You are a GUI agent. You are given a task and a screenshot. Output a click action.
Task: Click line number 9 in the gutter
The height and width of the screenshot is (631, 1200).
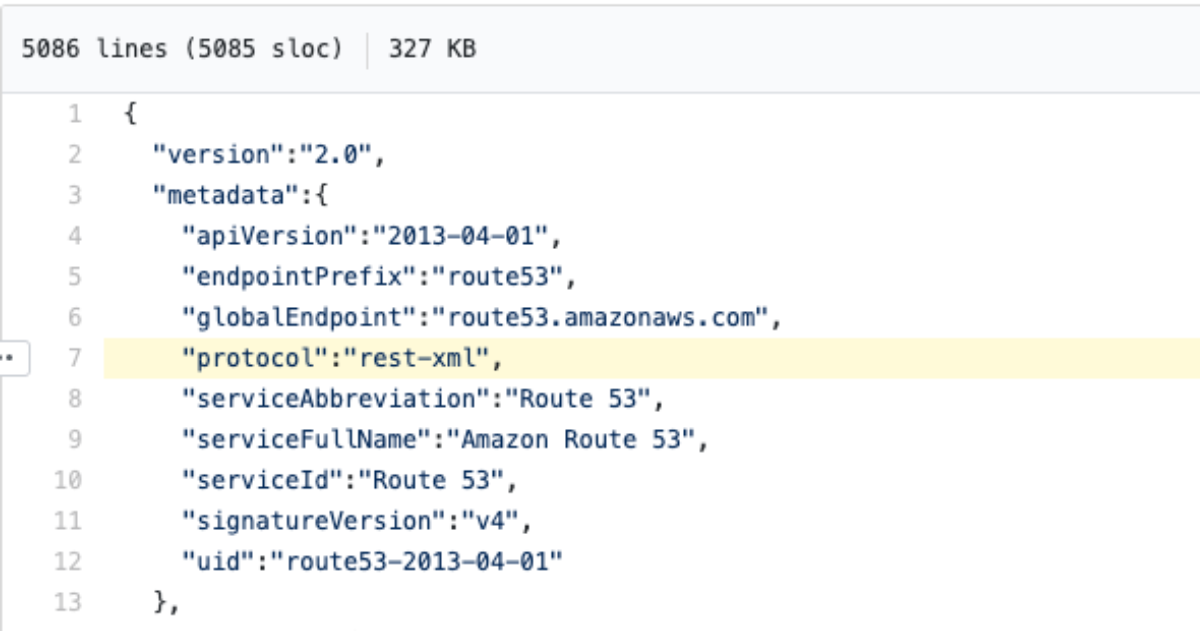[75, 439]
